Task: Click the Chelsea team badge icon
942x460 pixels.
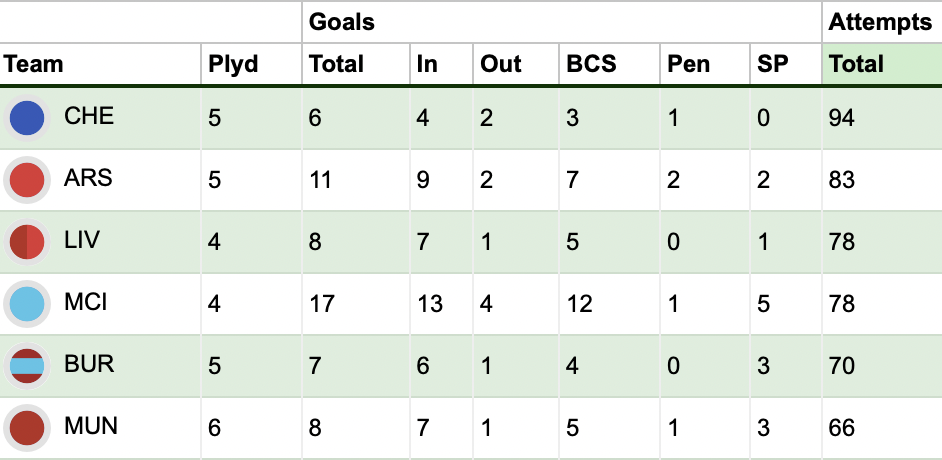Action: pyautogui.click(x=28, y=118)
